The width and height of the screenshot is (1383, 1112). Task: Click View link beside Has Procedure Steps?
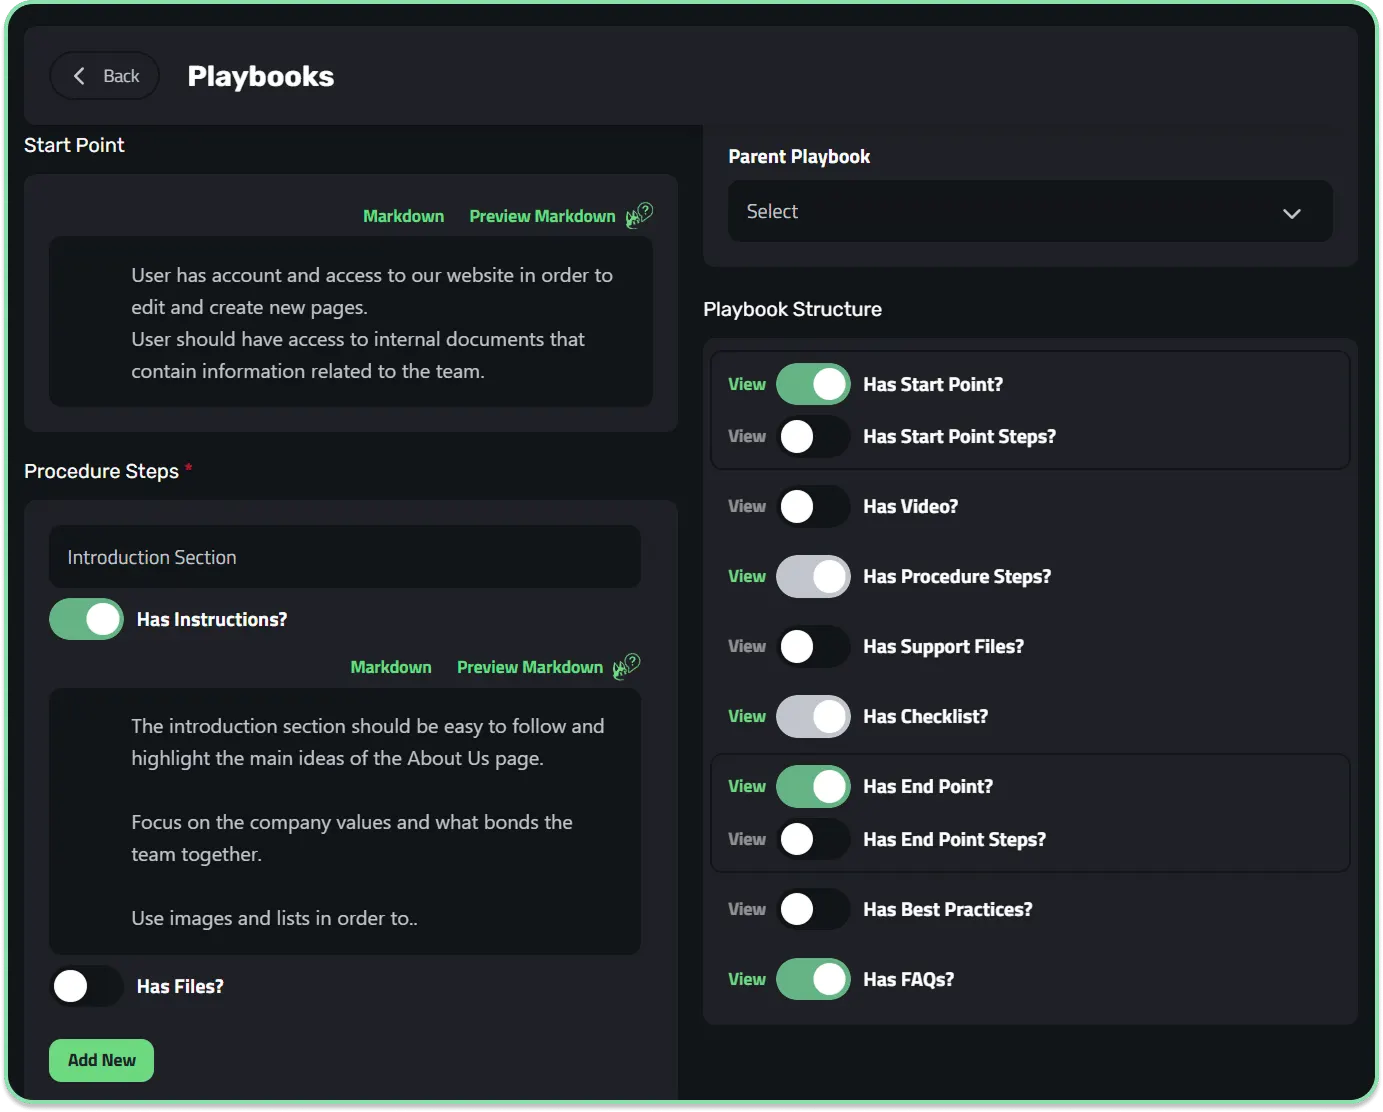click(x=747, y=576)
